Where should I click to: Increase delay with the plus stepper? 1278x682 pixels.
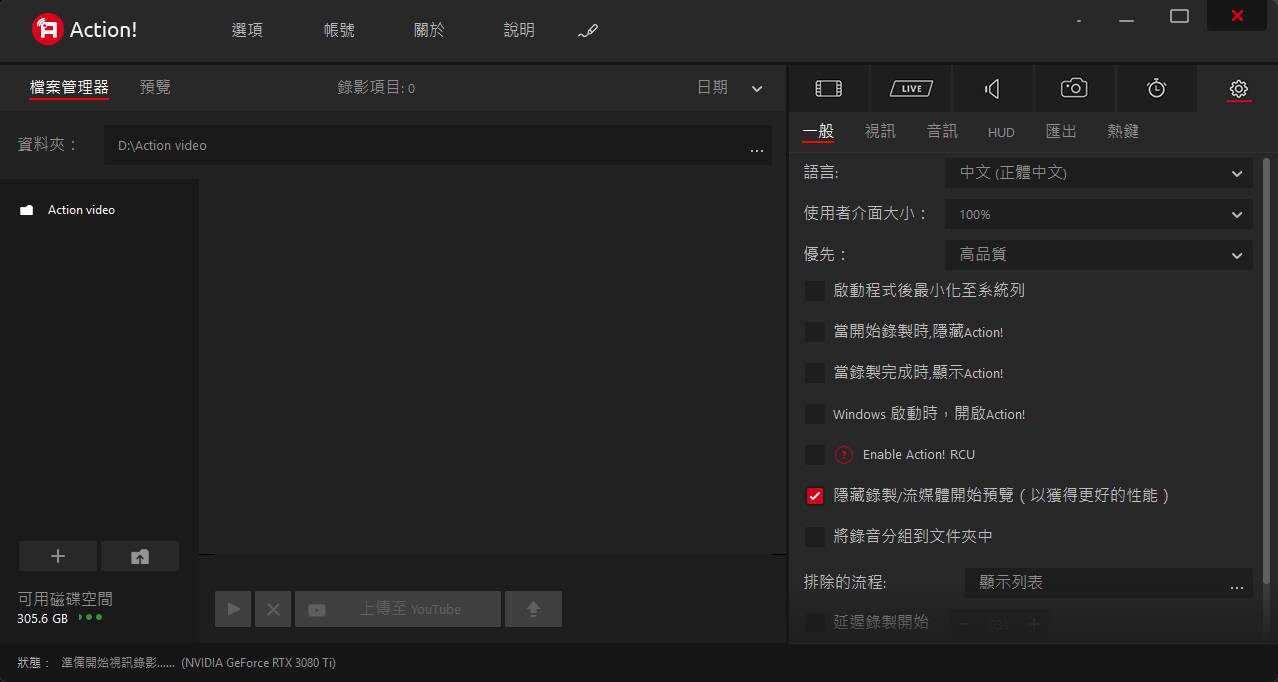[x=1034, y=624]
